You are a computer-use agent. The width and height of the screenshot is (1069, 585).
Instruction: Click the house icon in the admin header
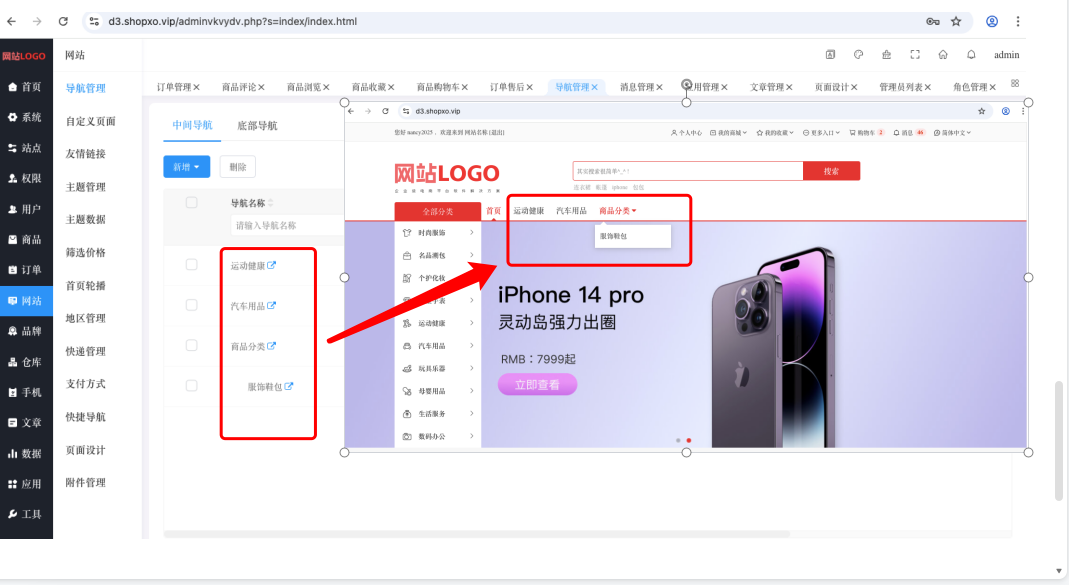pyautogui.click(x=943, y=55)
